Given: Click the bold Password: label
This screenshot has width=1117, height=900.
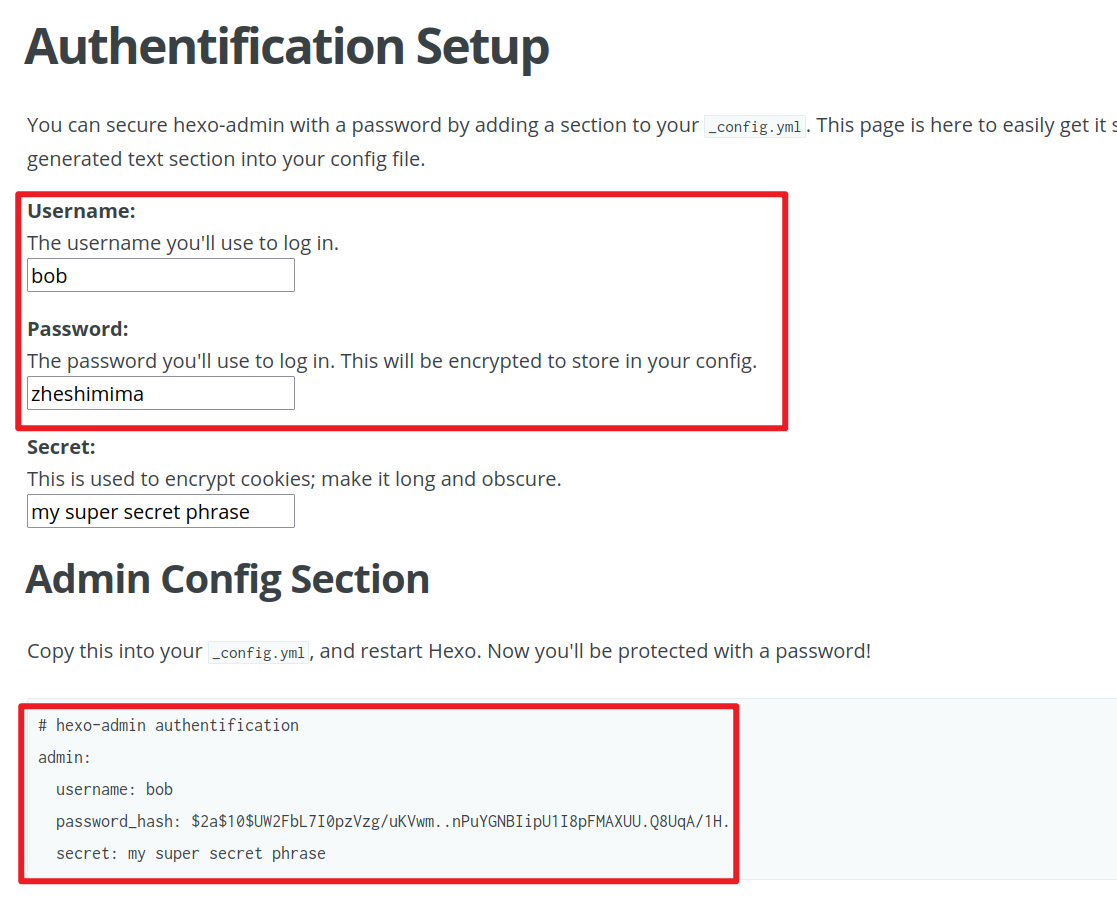Looking at the screenshot, I should pyautogui.click(x=78, y=329).
